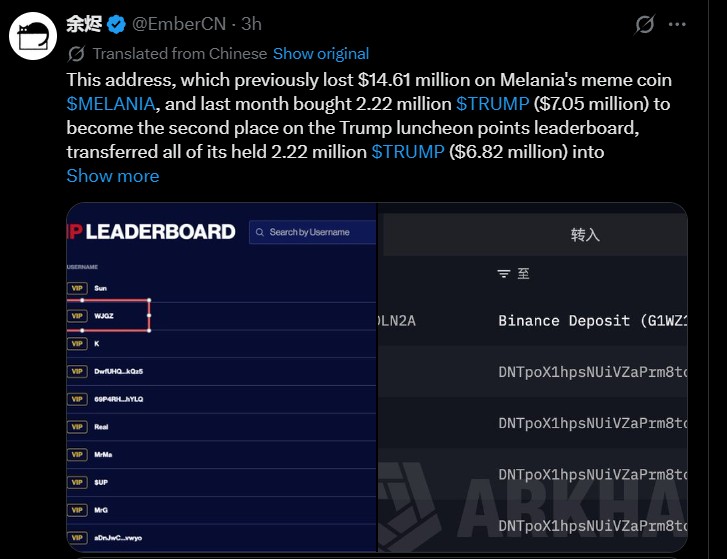Open the leaderboard screenshot image
The image size is (727, 559).
click(x=222, y=377)
